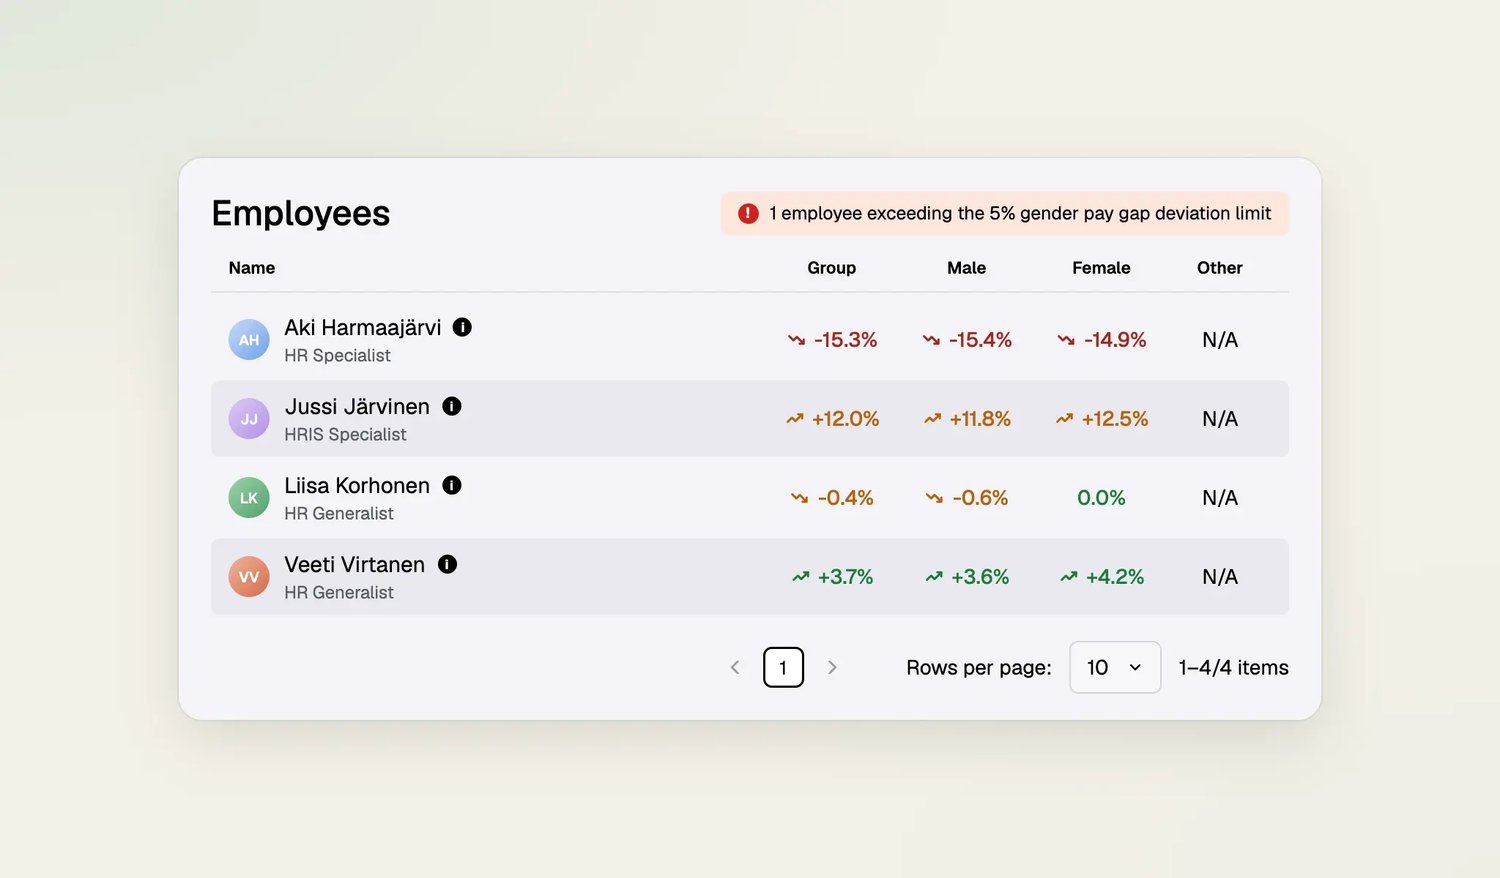Screen dimensions: 1500x878
Task: Click the +12.0% group value
Action: pos(846,419)
